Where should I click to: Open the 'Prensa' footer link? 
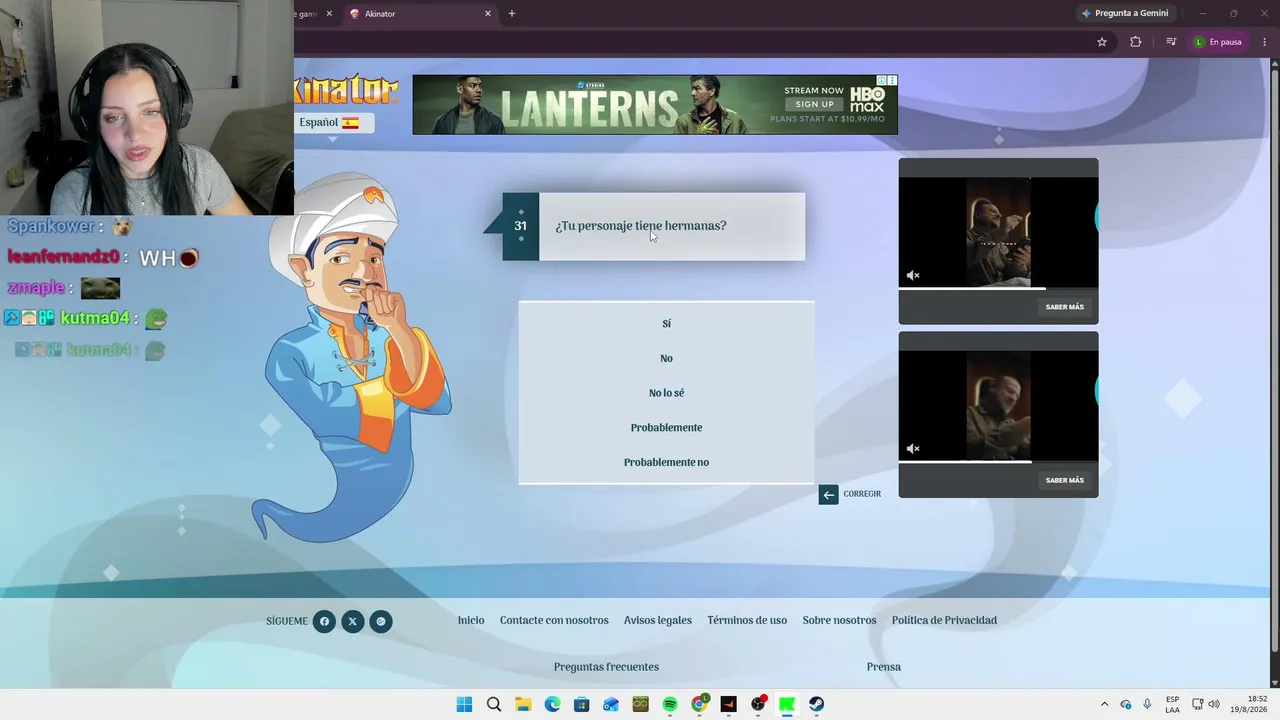point(884,667)
